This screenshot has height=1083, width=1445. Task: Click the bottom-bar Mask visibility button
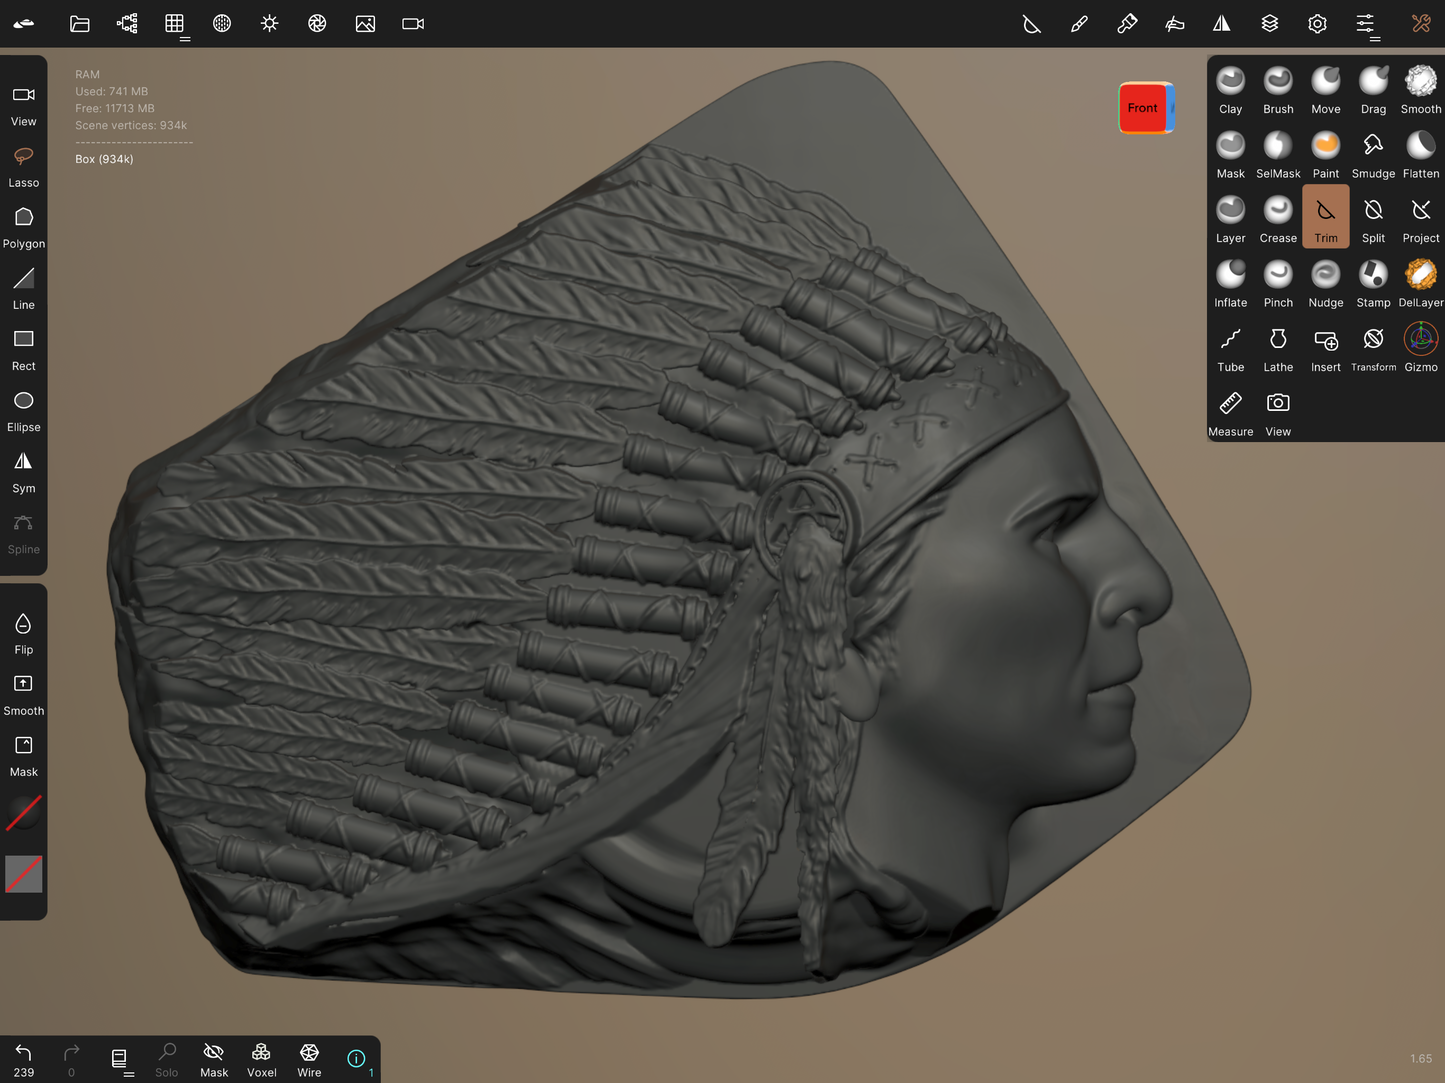214,1059
